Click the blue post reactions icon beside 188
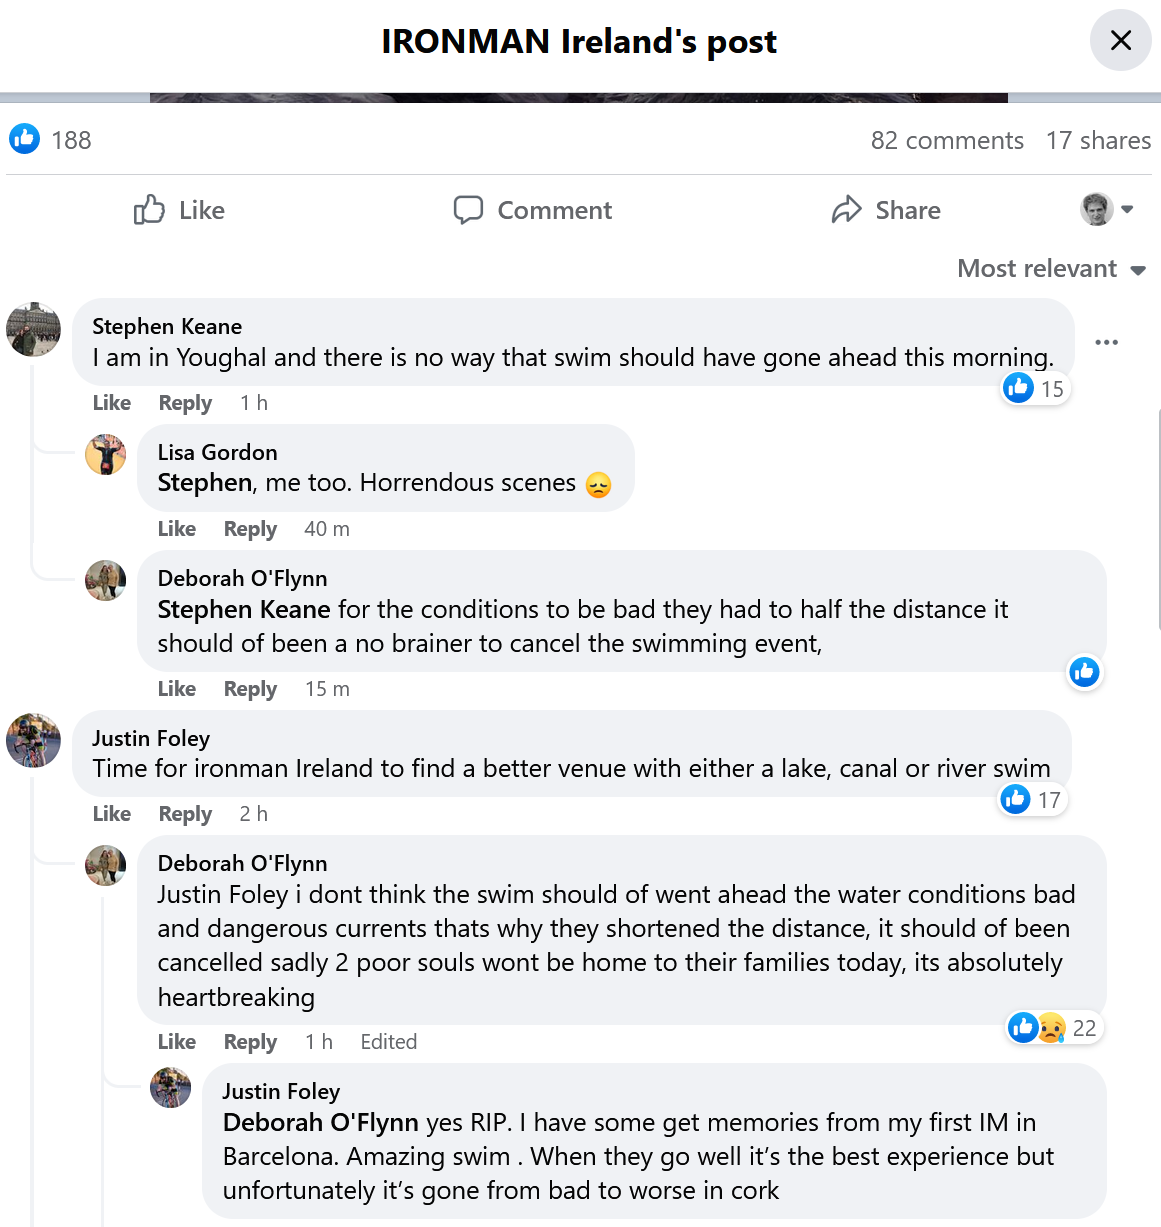 [25, 139]
